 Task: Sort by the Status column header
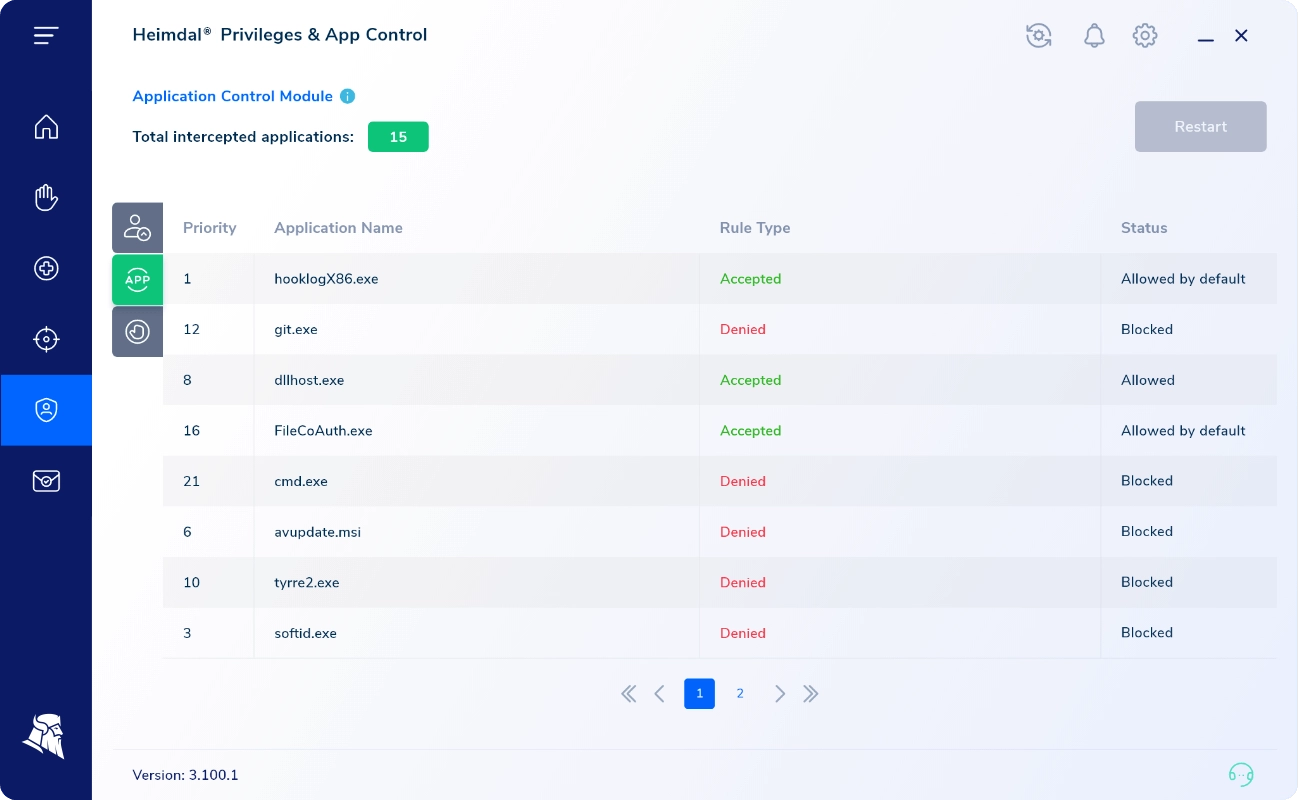[x=1144, y=228]
